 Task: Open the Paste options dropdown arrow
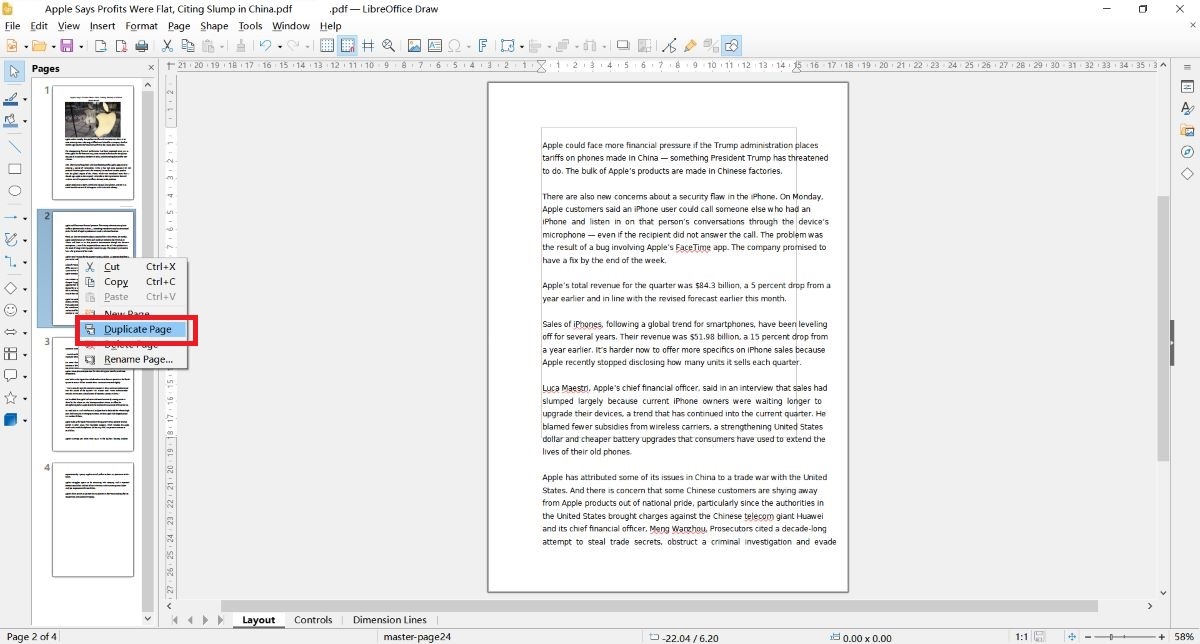(222, 45)
